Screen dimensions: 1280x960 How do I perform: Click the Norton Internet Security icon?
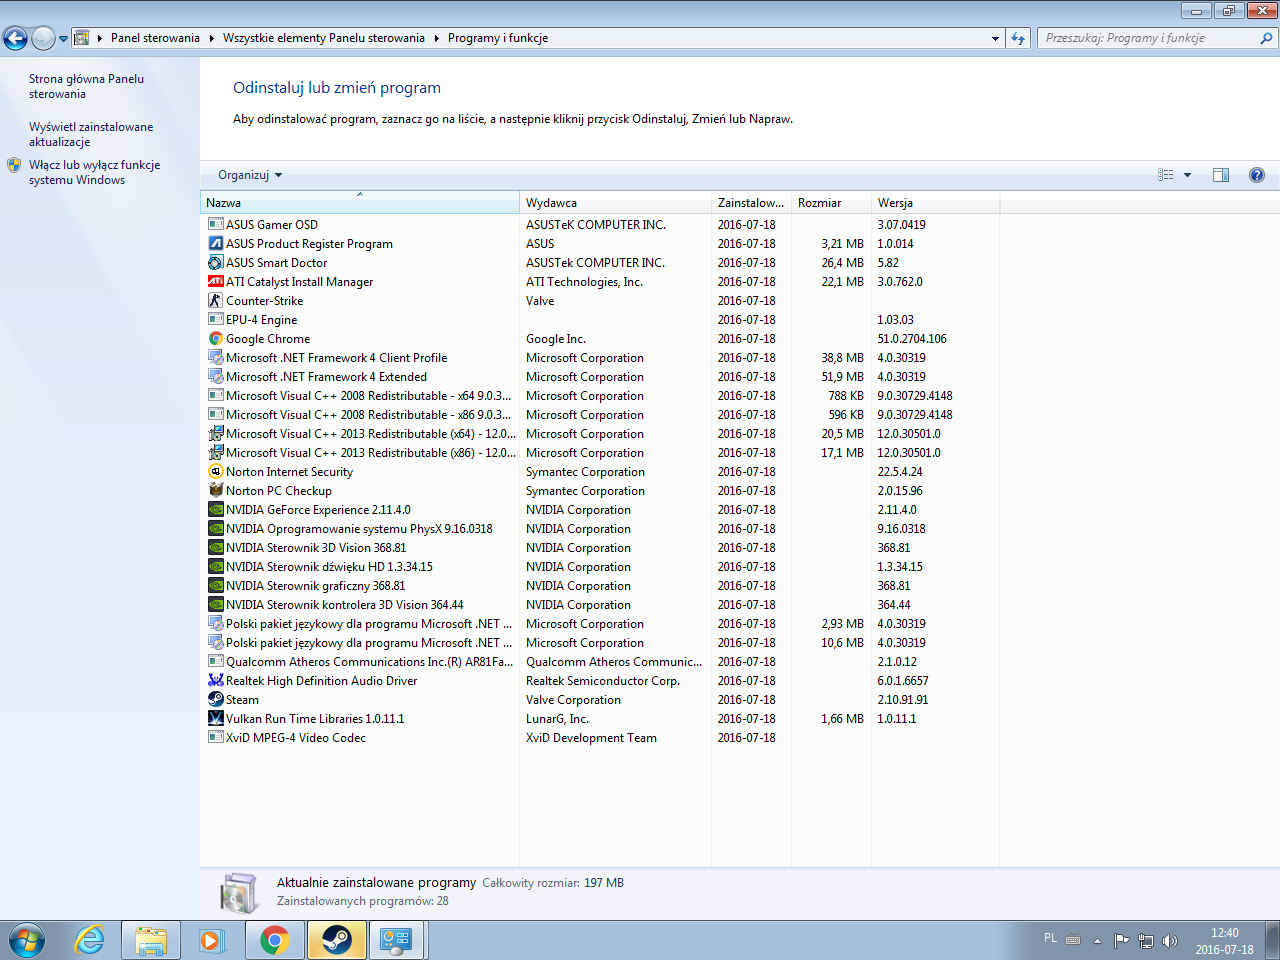215,472
